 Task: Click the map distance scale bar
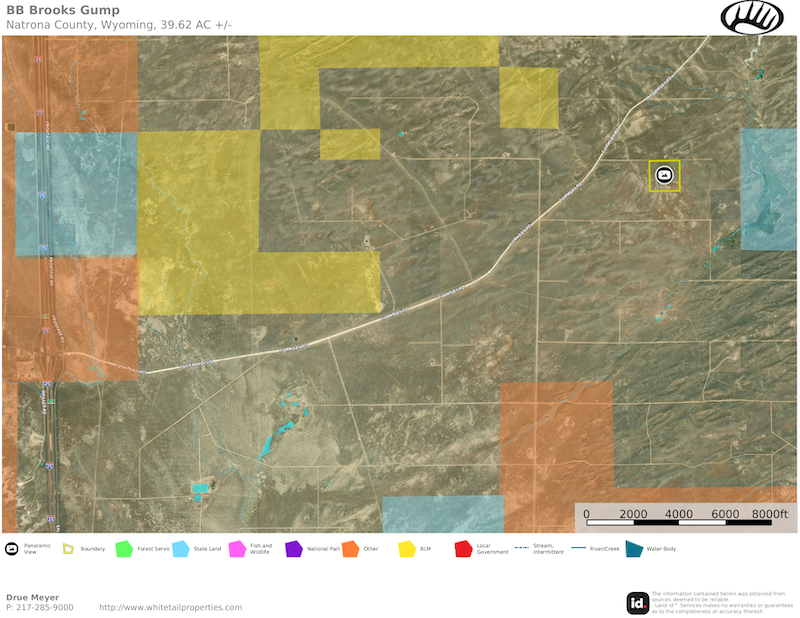(686, 523)
